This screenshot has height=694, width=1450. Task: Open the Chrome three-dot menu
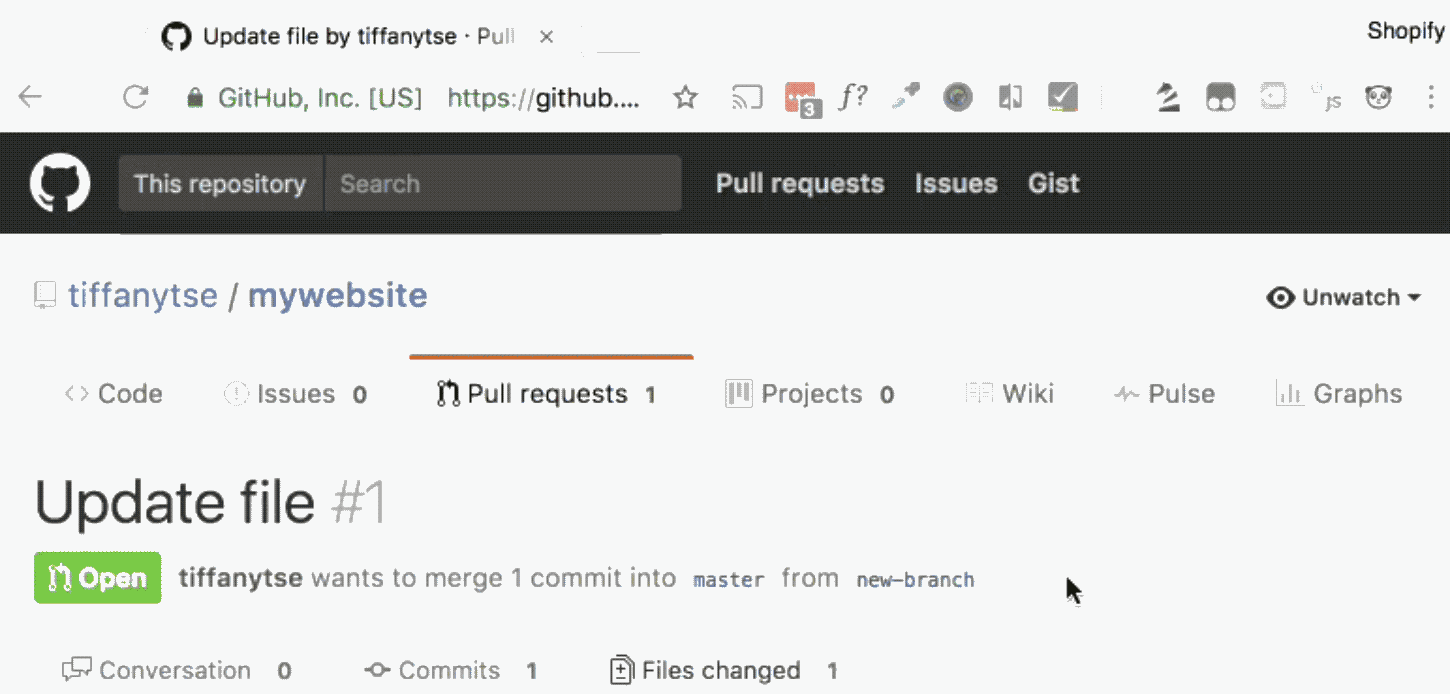coord(1431,97)
